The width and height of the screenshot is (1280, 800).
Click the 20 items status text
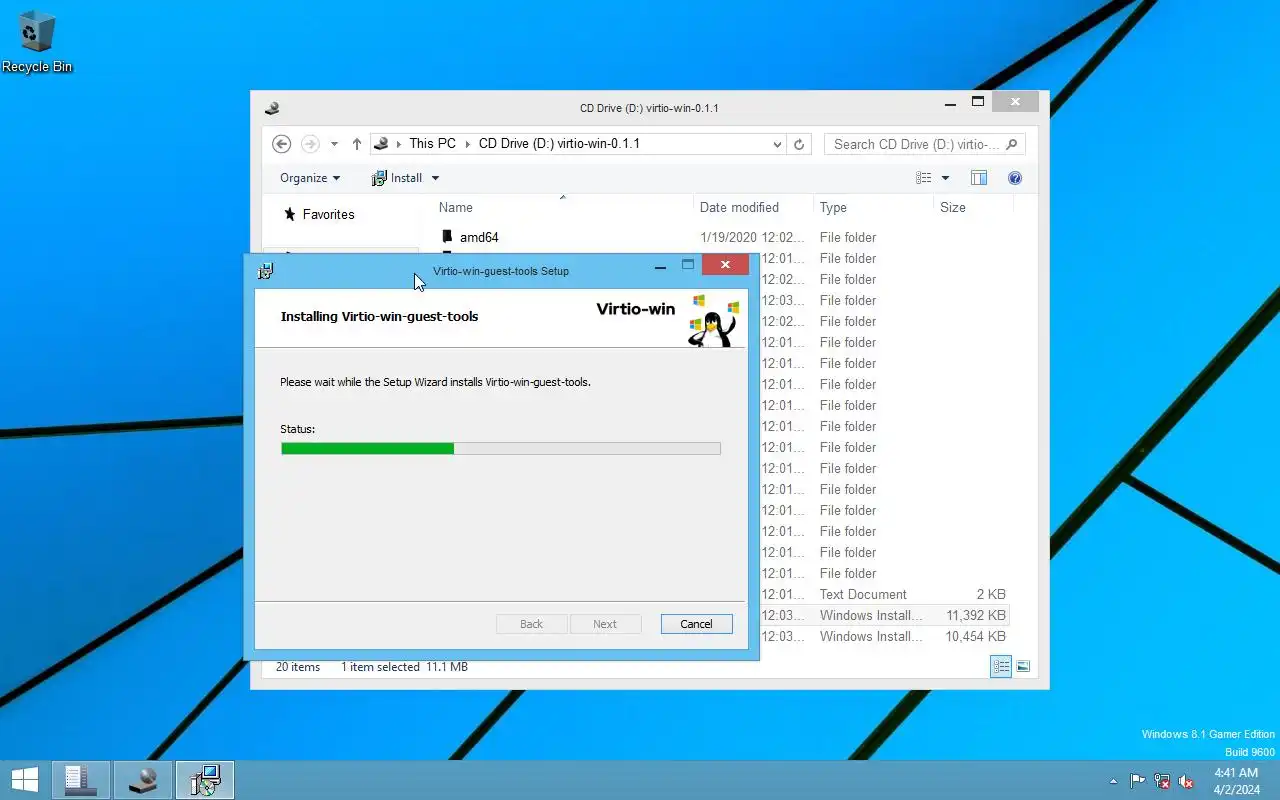coord(298,667)
